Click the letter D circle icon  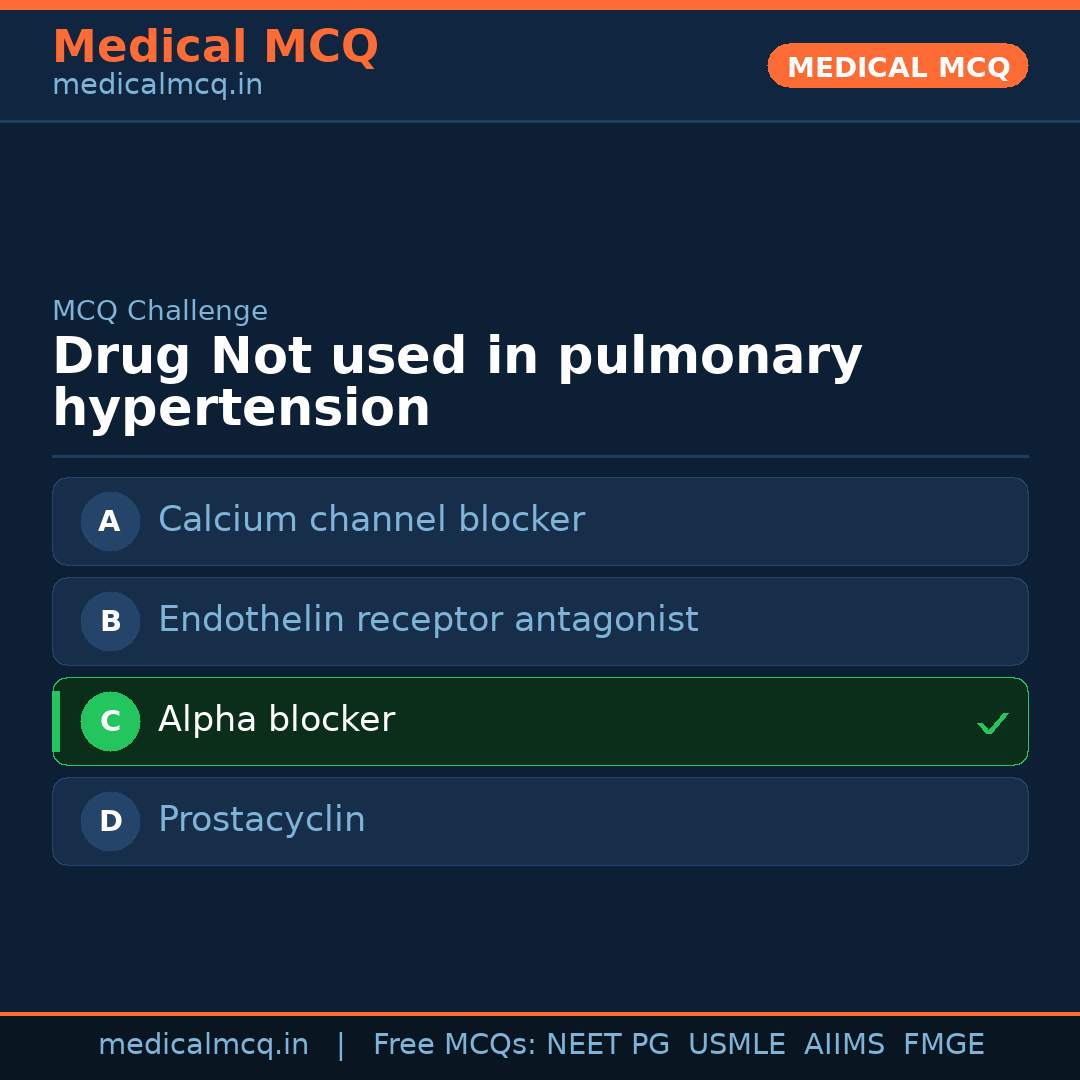(x=110, y=821)
